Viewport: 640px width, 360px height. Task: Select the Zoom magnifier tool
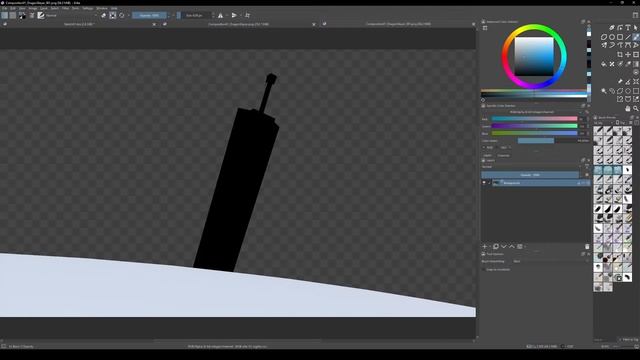pyautogui.click(x=636, y=109)
